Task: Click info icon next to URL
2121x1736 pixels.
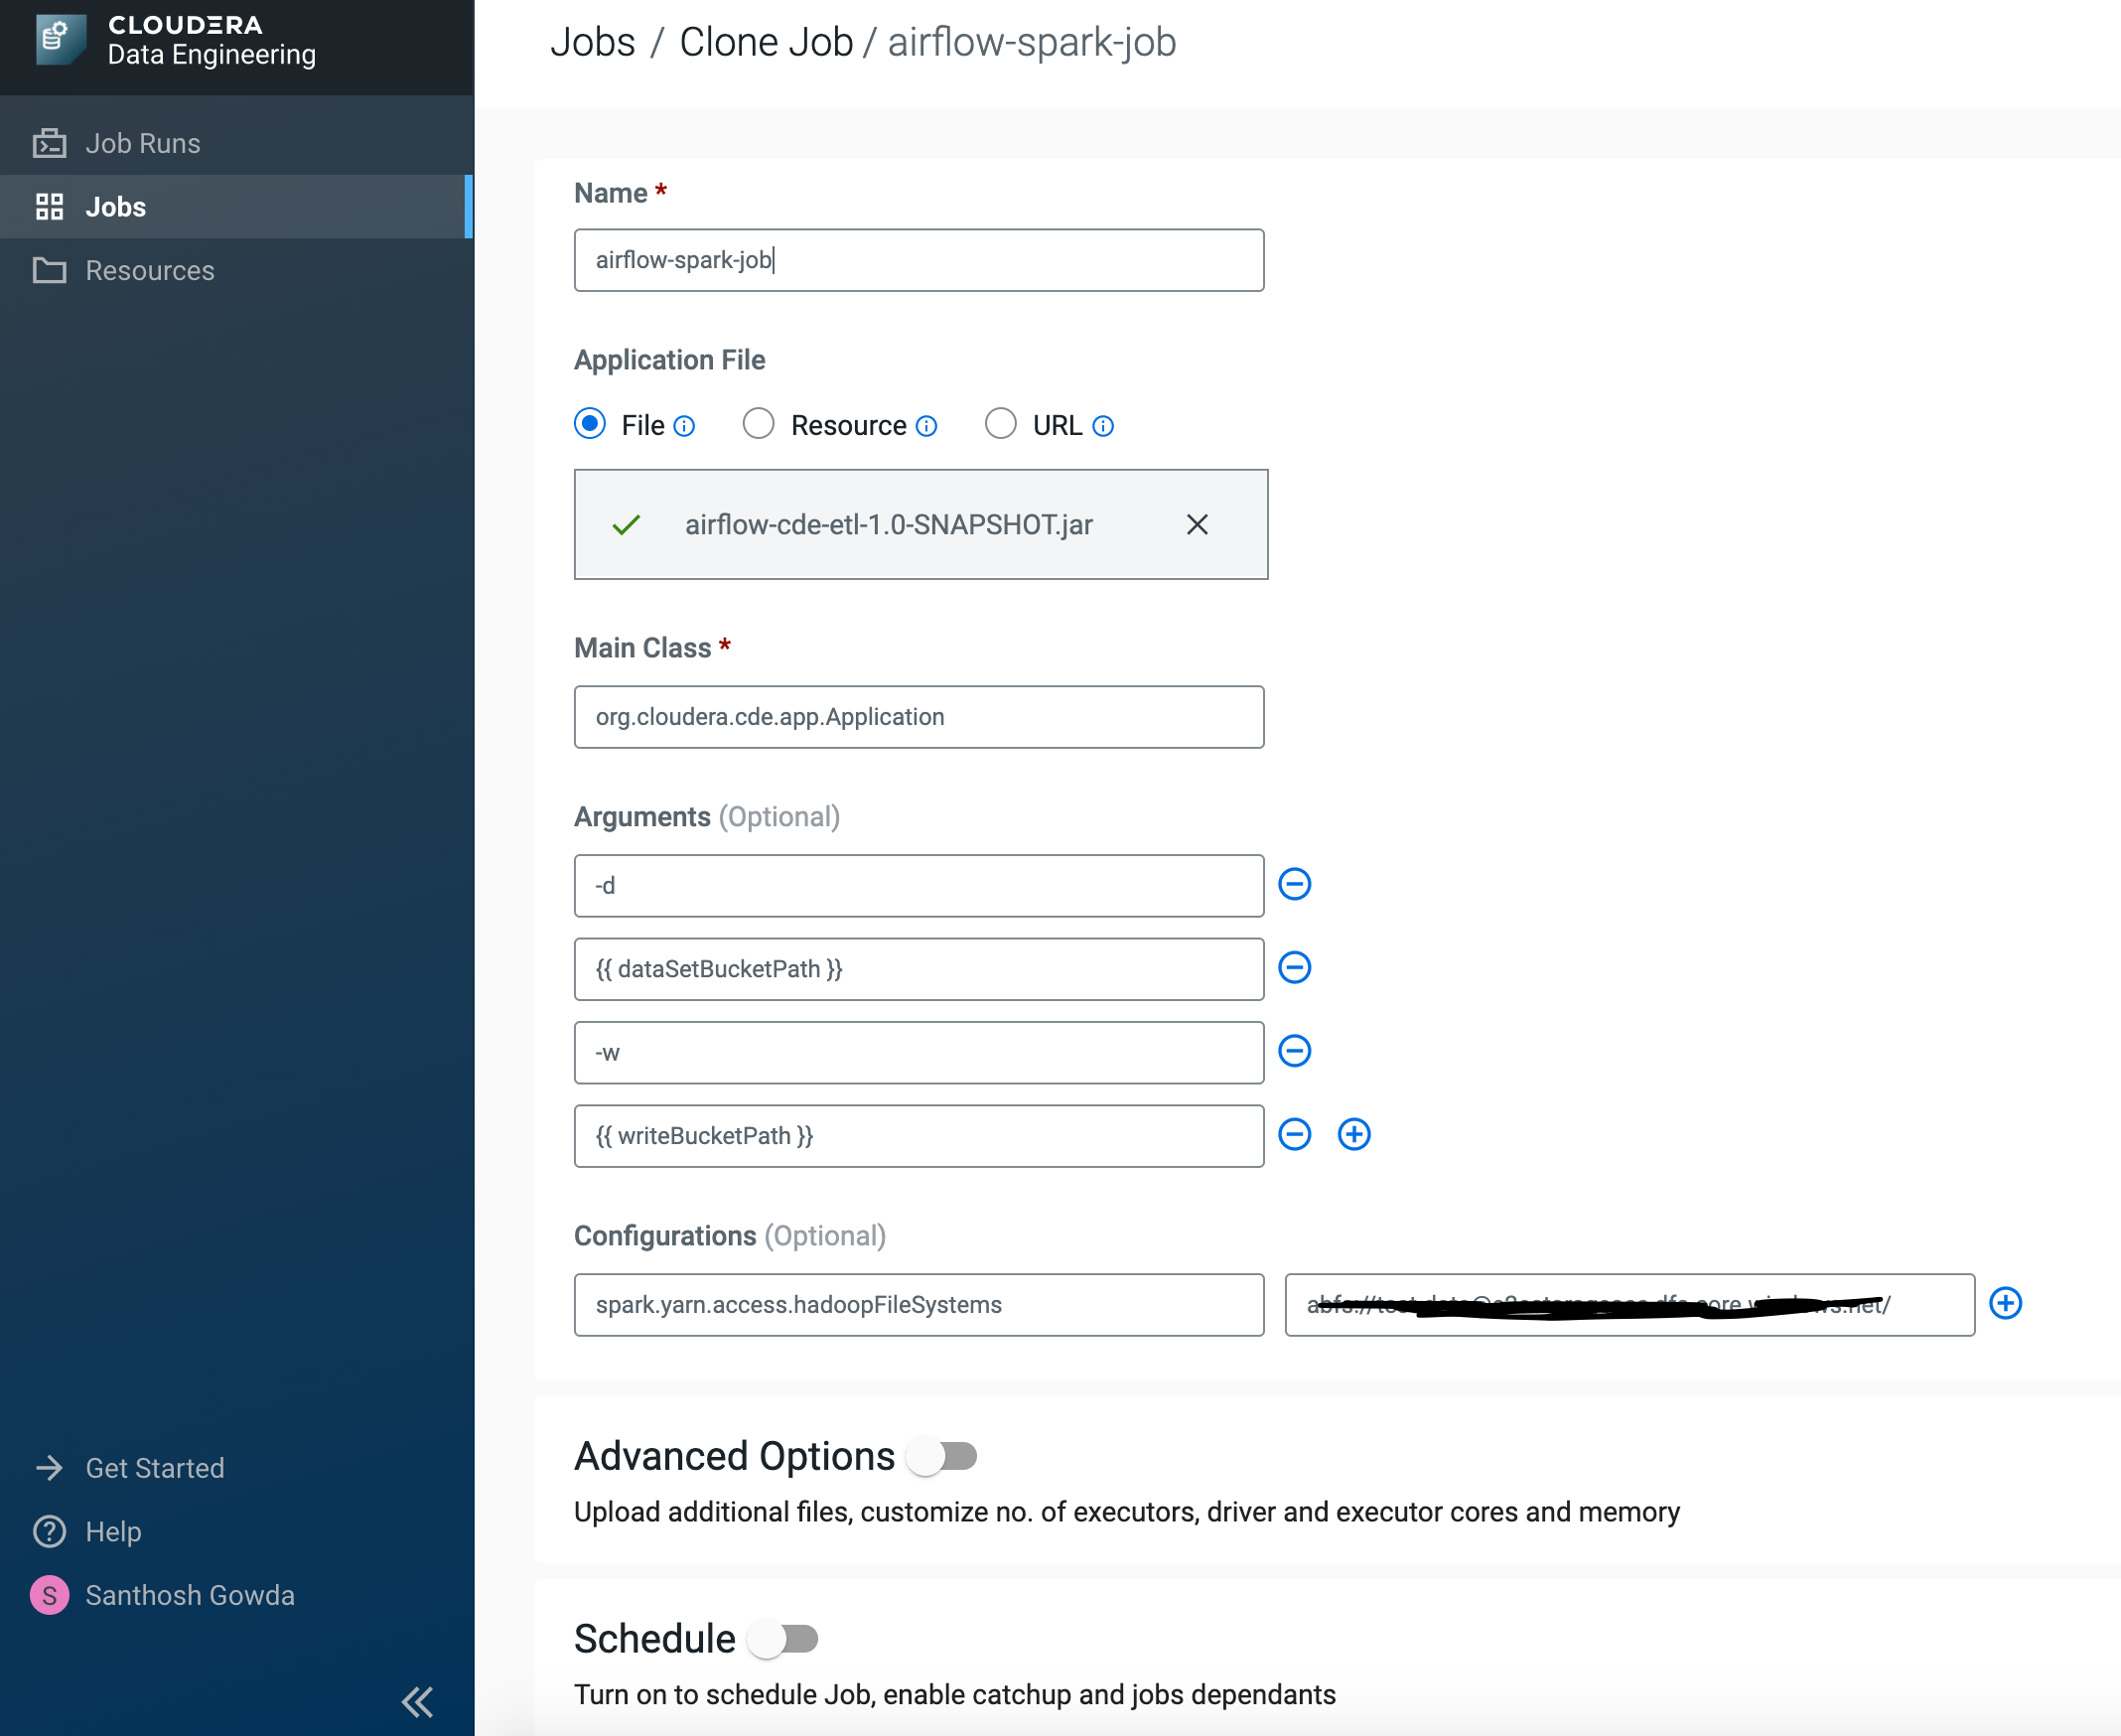Action: (x=1102, y=426)
